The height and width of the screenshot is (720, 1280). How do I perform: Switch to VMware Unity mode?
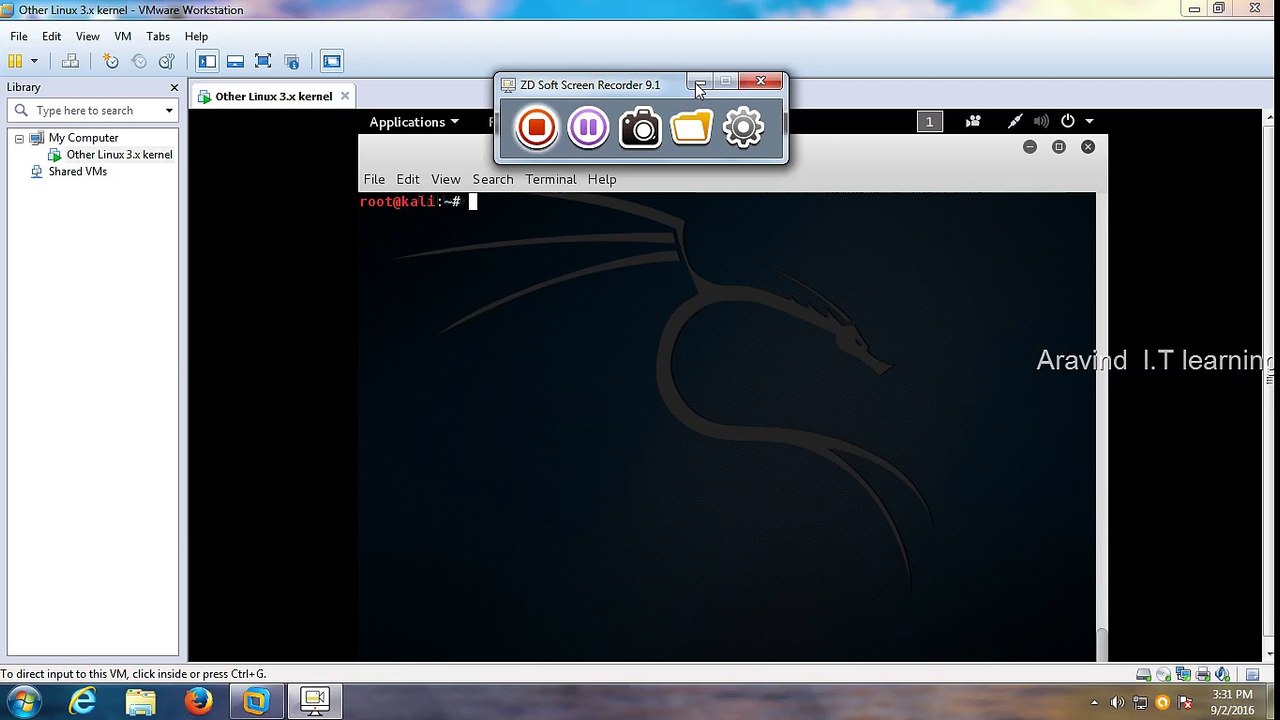click(x=291, y=61)
